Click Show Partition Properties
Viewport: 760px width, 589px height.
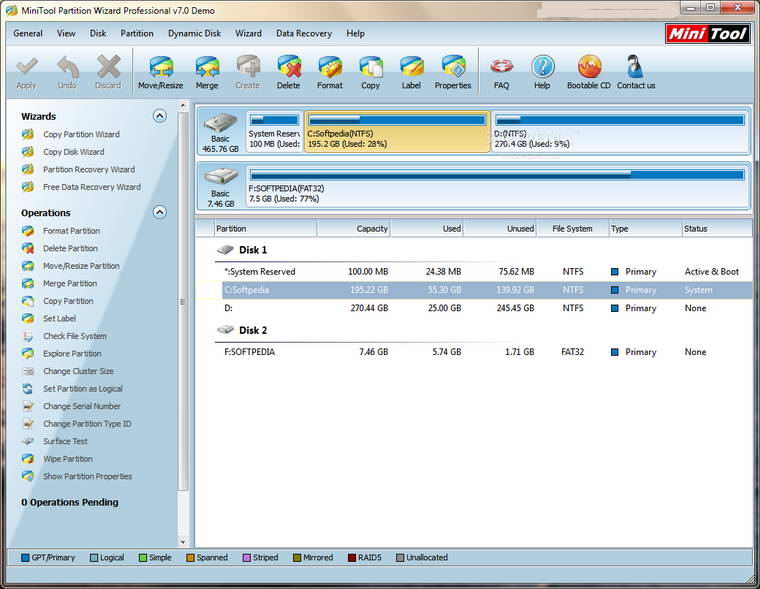[x=88, y=476]
